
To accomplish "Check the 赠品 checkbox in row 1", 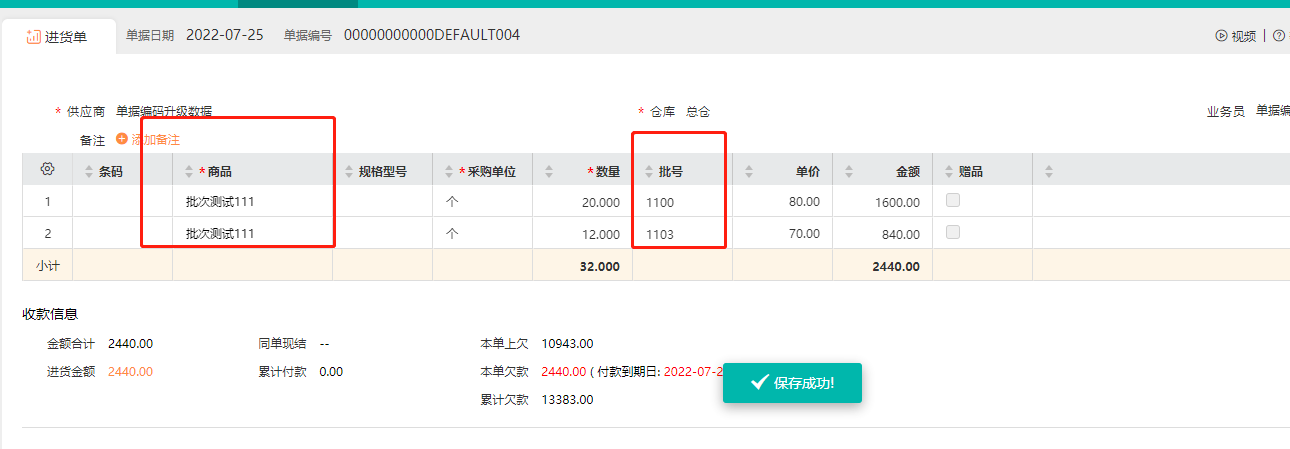I will point(953,201).
